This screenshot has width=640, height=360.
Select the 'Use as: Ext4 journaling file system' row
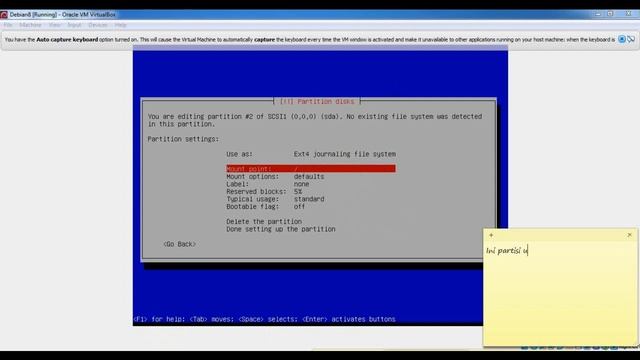point(311,154)
